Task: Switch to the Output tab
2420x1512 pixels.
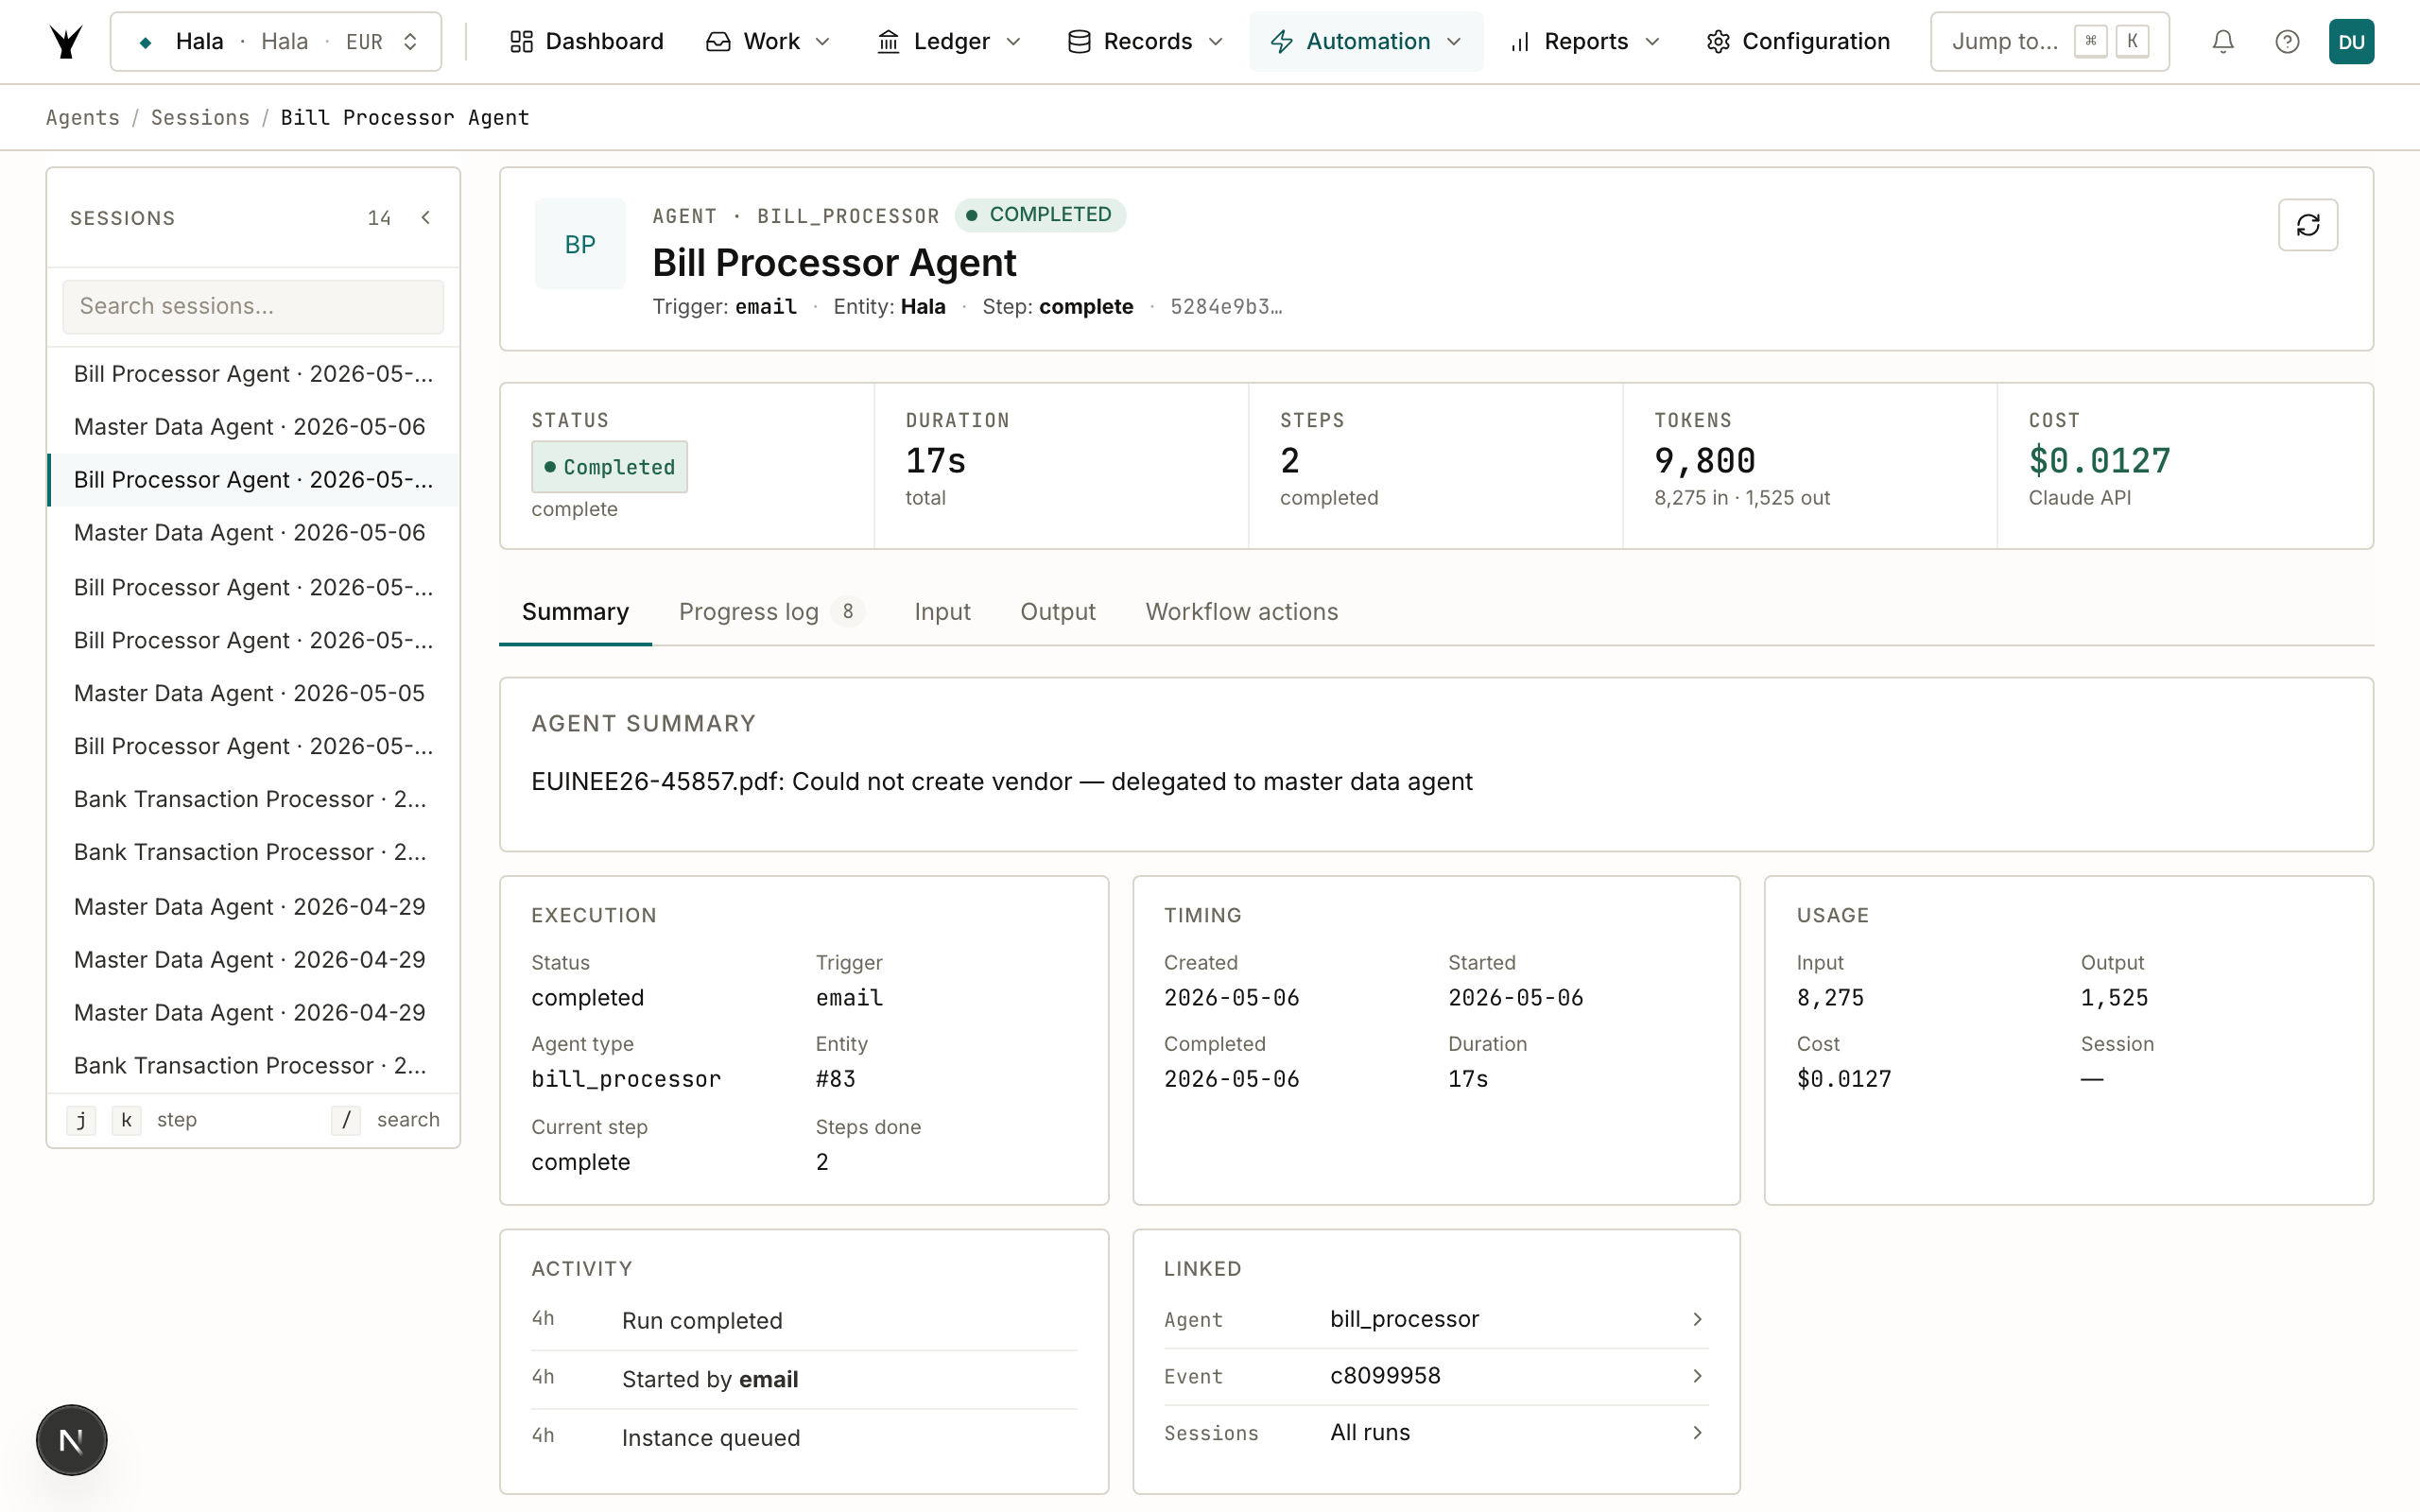Action: click(1058, 612)
